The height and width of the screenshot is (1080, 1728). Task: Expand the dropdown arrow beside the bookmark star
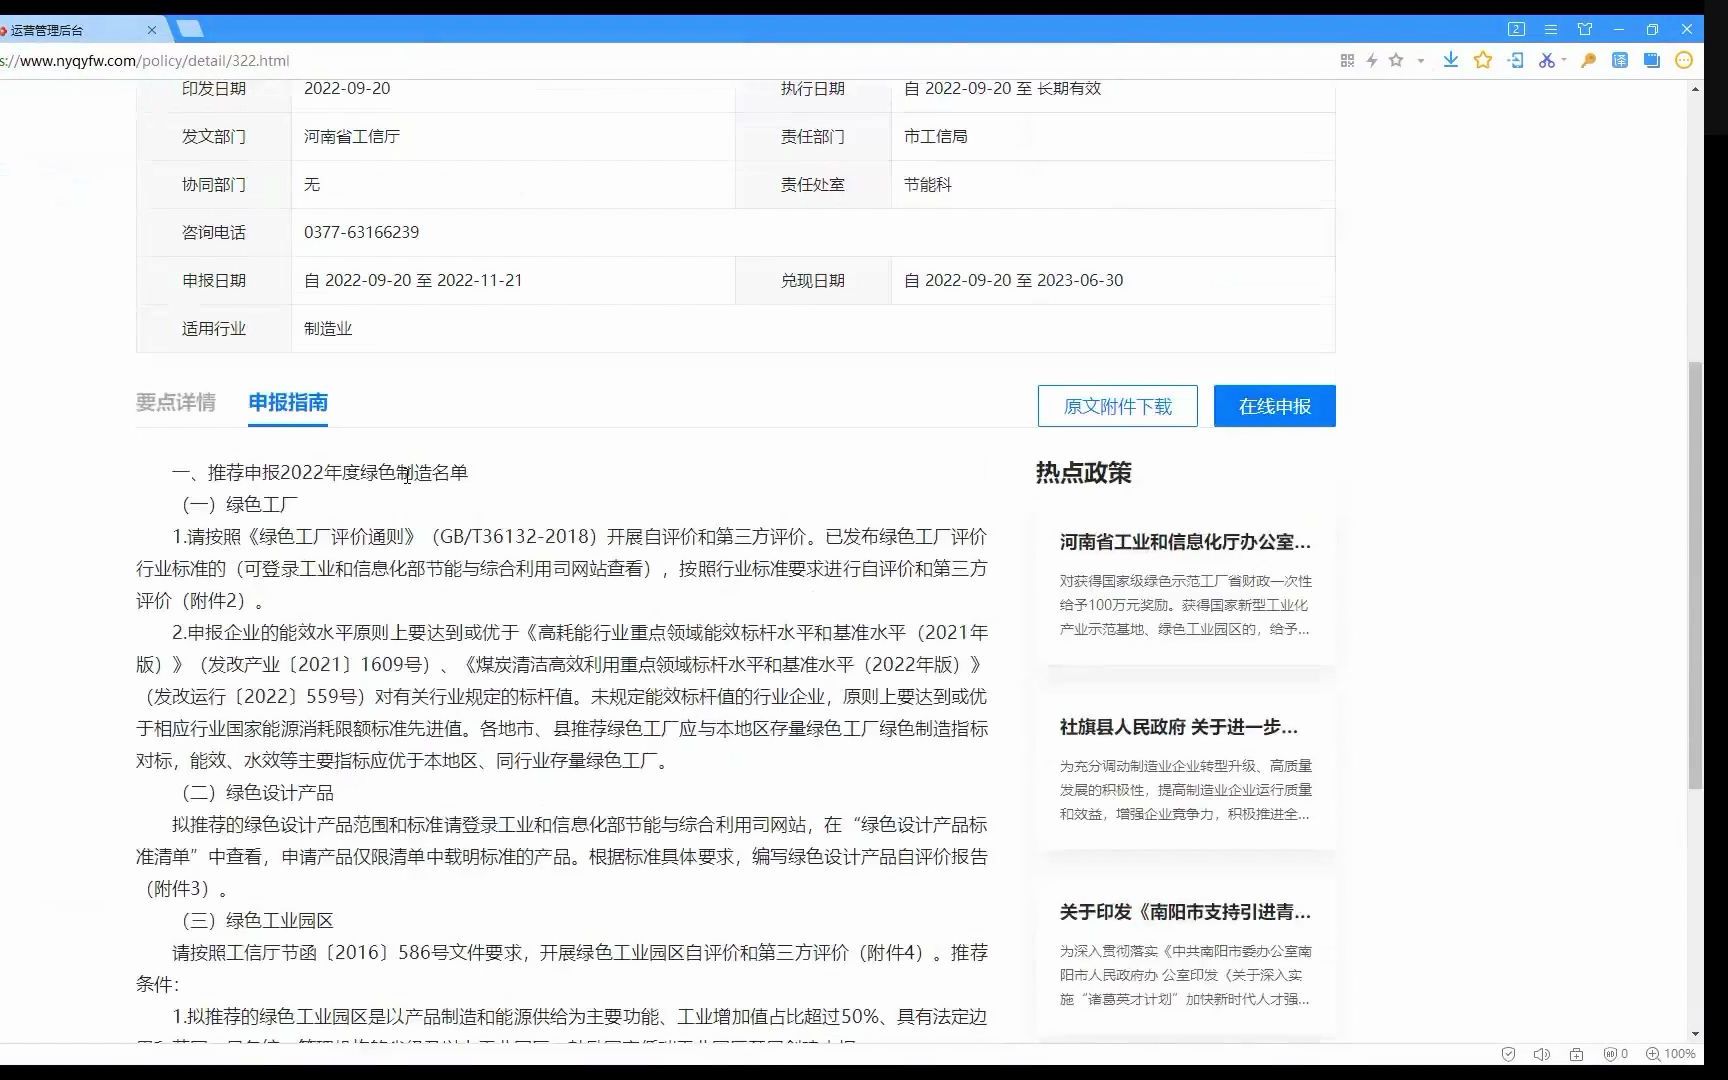(x=1420, y=61)
